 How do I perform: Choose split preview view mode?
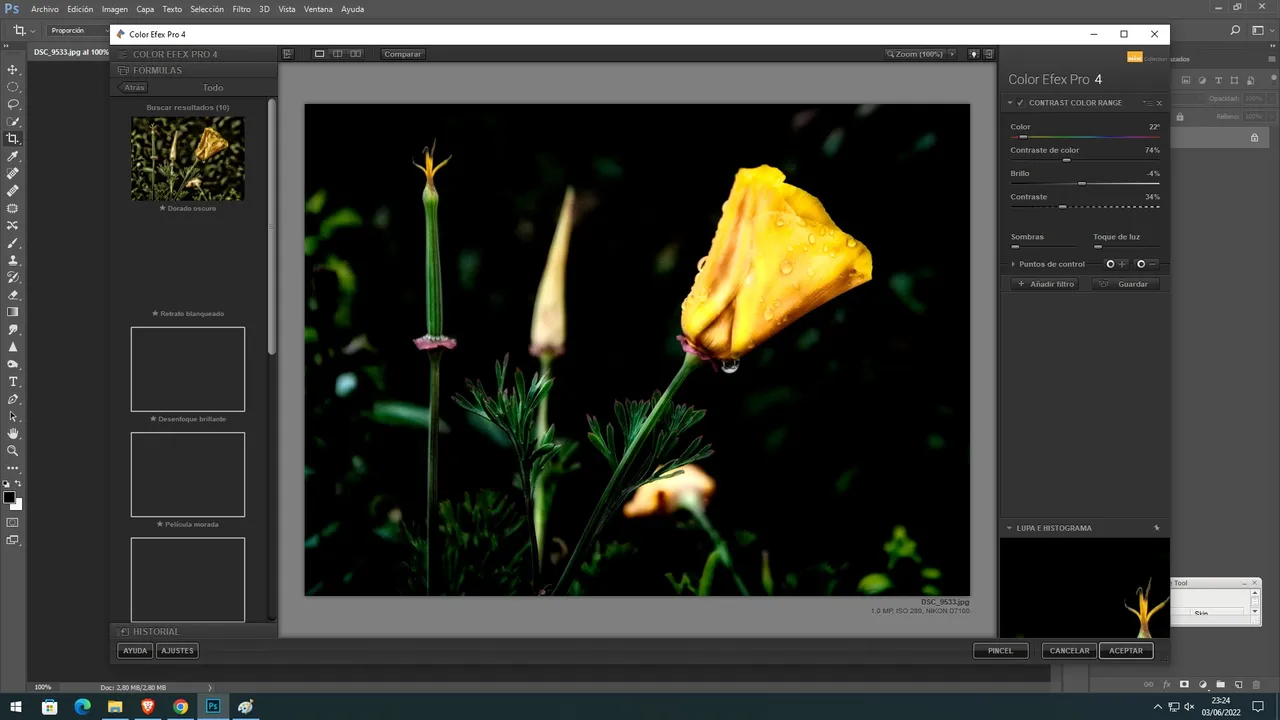(338, 54)
